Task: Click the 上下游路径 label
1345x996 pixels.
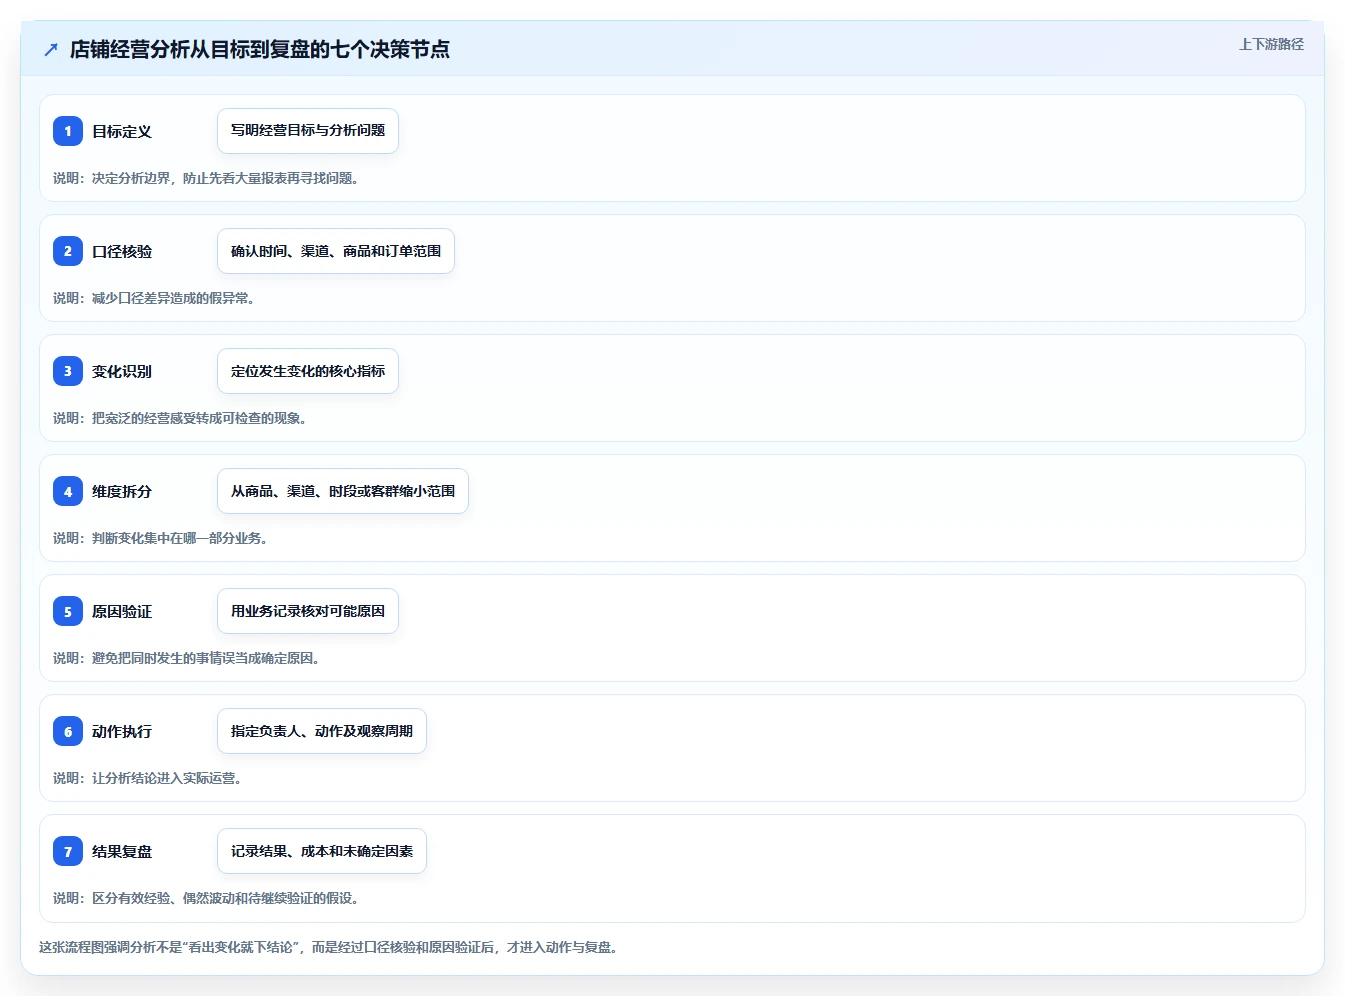Action: [1271, 44]
